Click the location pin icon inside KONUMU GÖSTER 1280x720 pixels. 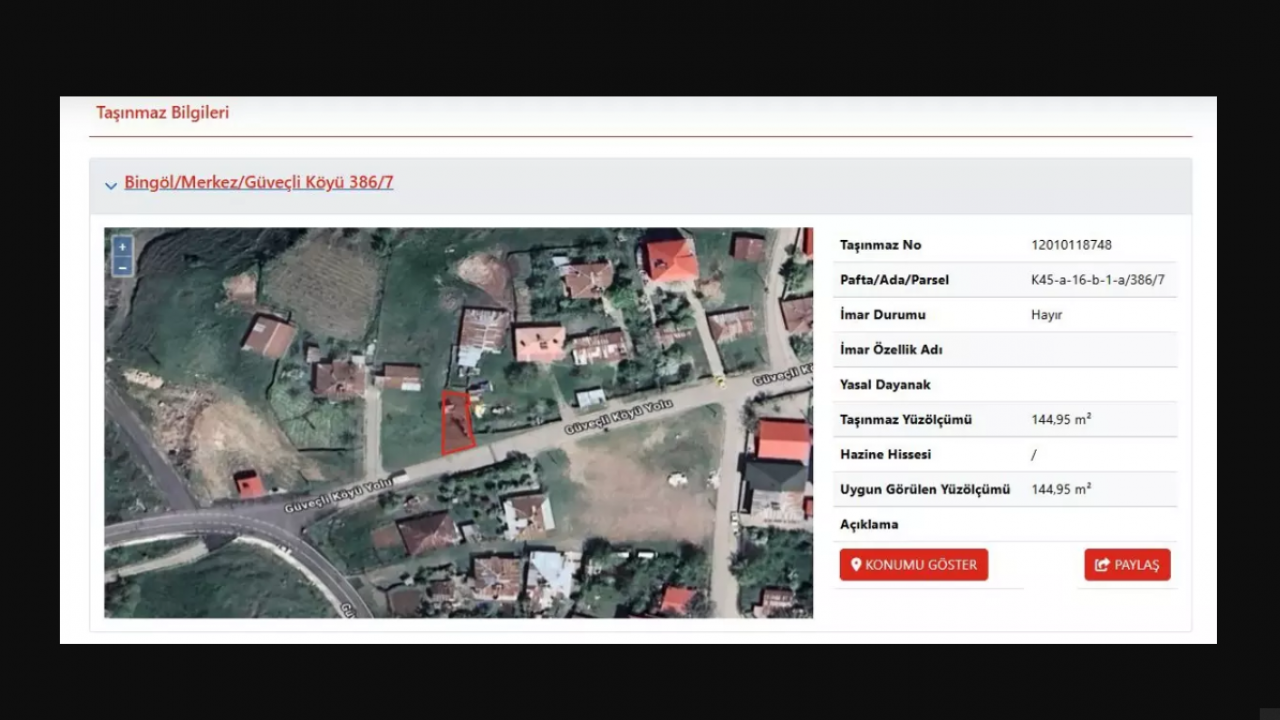pyautogui.click(x=855, y=565)
